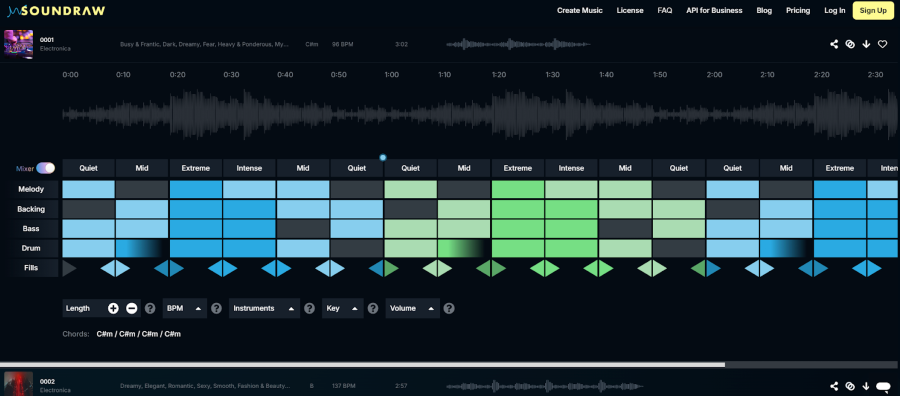
Task: Increase Length with the plus icon
Action: (x=113, y=309)
